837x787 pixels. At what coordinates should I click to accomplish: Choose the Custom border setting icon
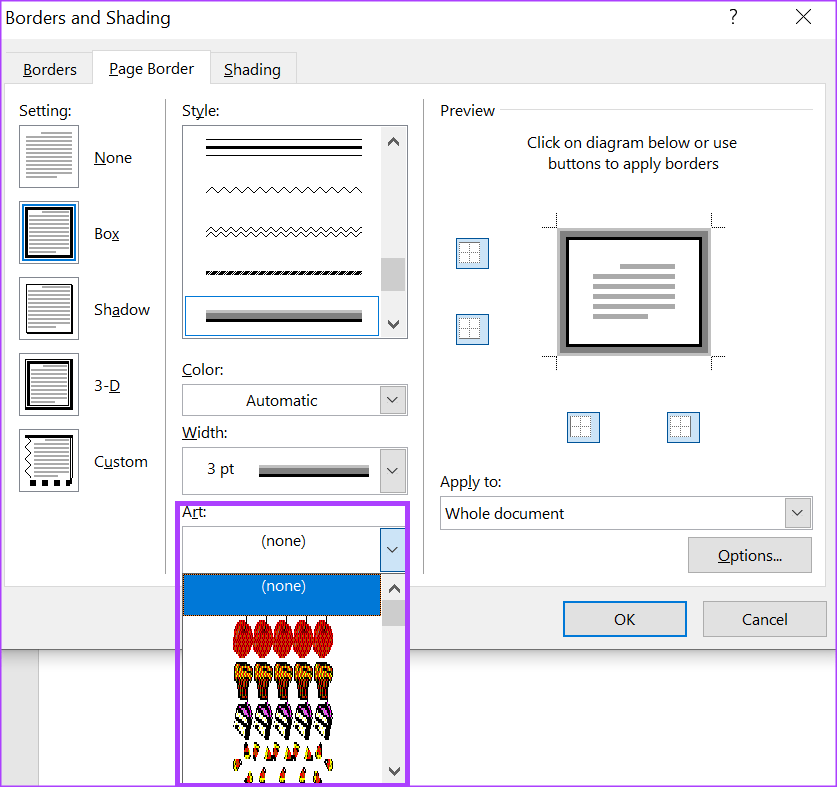pos(49,460)
